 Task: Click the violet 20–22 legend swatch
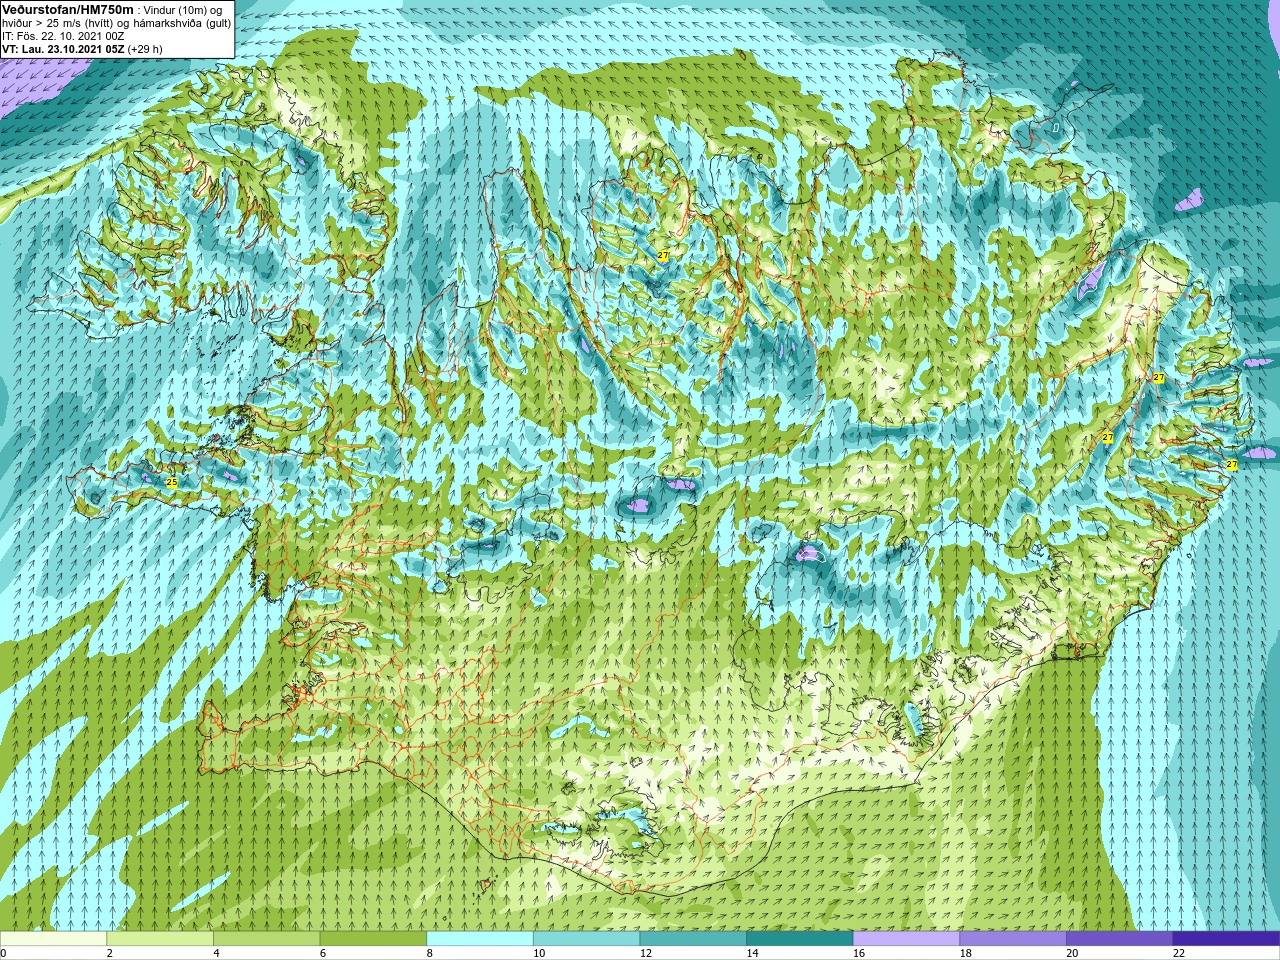pyautogui.click(x=1119, y=939)
